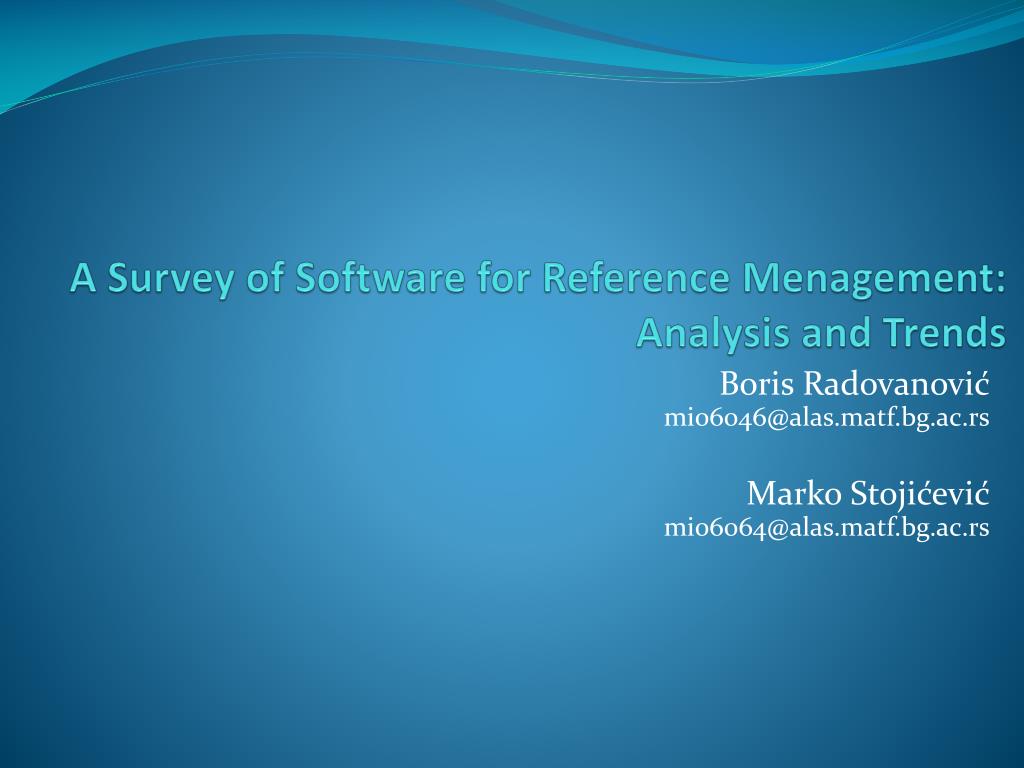Image resolution: width=1024 pixels, height=768 pixels.
Task: Select the title line 'Analysis and Trends'
Action: tap(821, 332)
